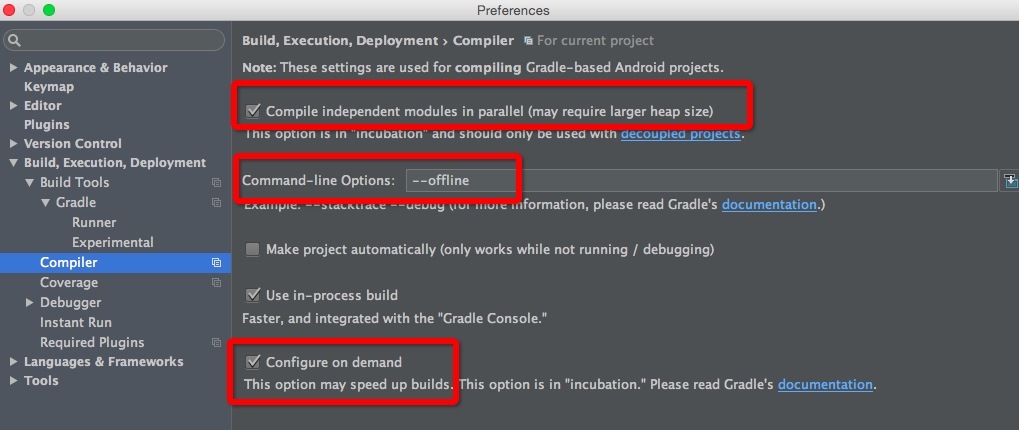Disable the Use in-process build checkbox

(253, 295)
